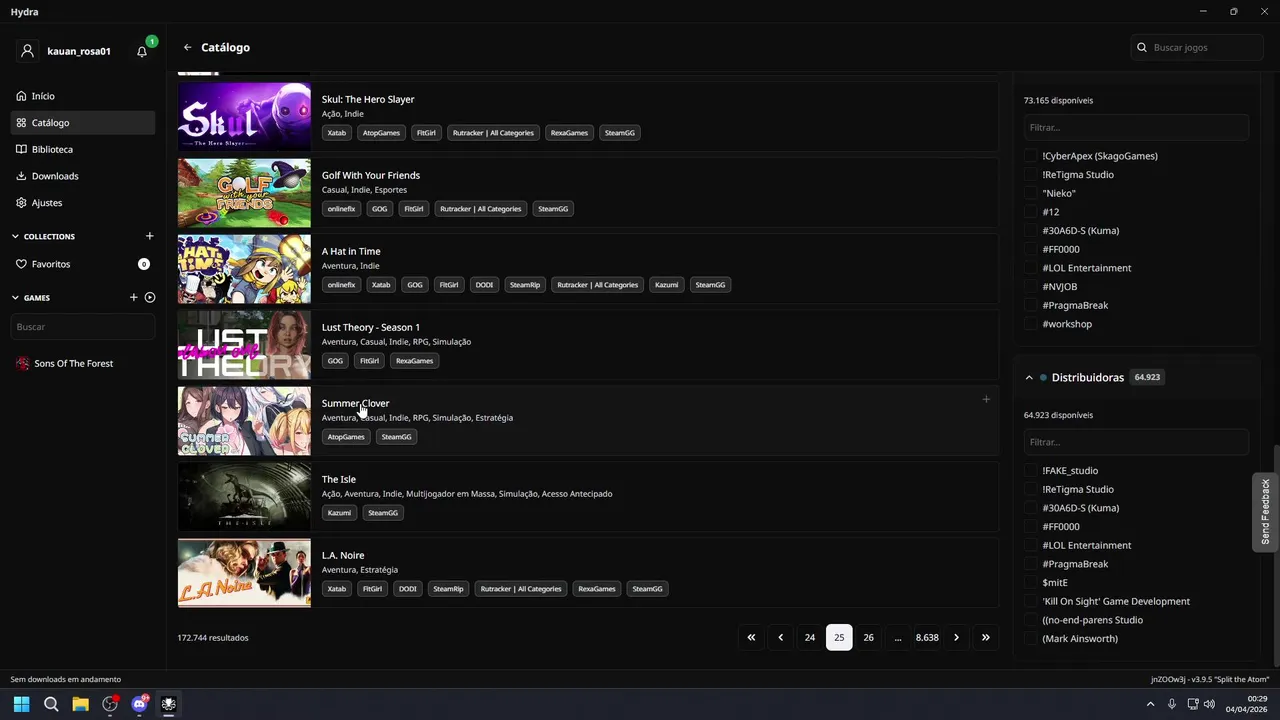The width and height of the screenshot is (1280, 720).
Task: Open the Sons Of The Forest game icon
Action: pos(23,363)
